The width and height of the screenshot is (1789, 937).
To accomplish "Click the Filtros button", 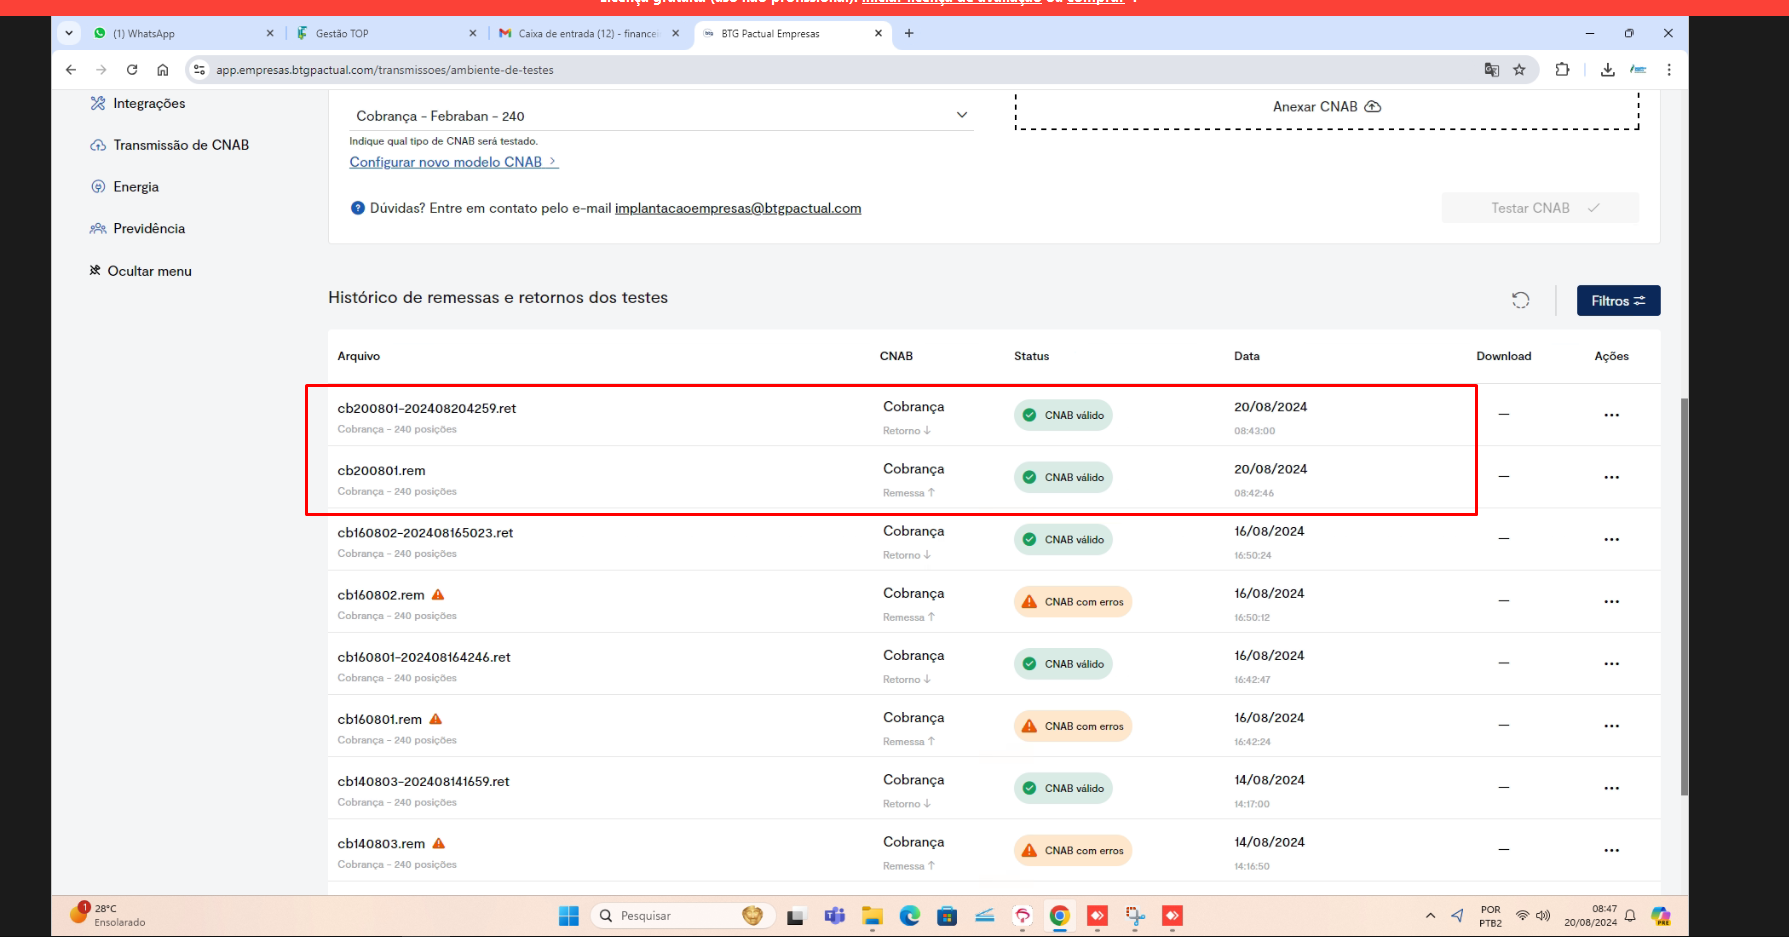I will click(x=1618, y=301).
